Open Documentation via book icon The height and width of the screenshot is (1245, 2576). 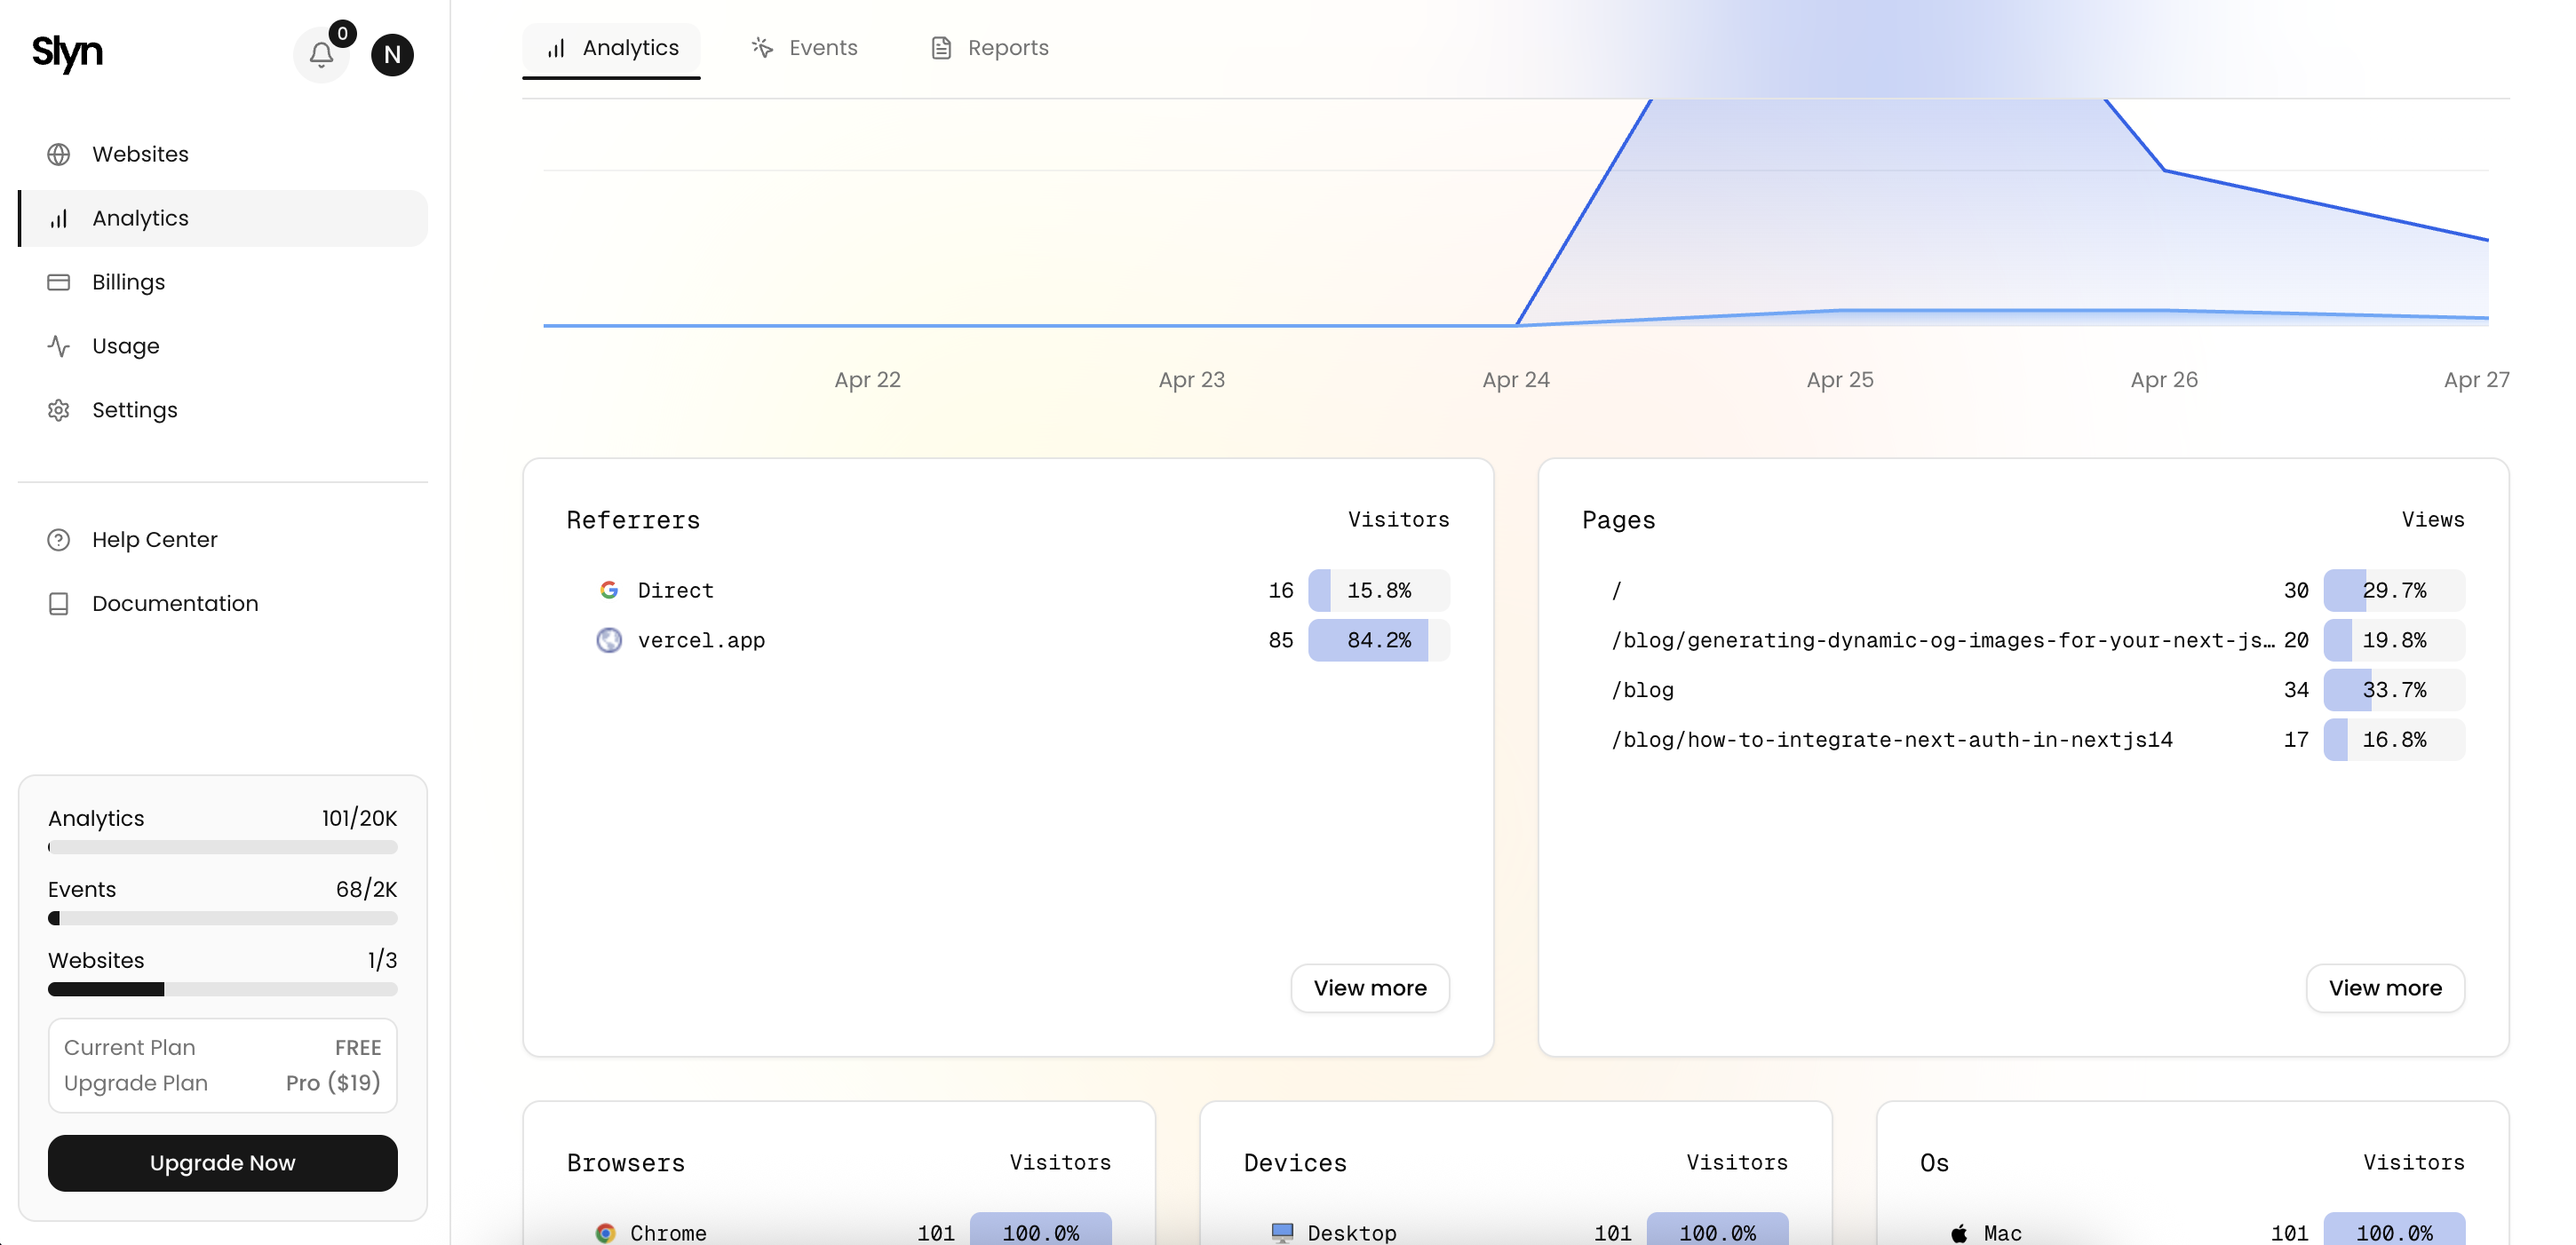[59, 603]
